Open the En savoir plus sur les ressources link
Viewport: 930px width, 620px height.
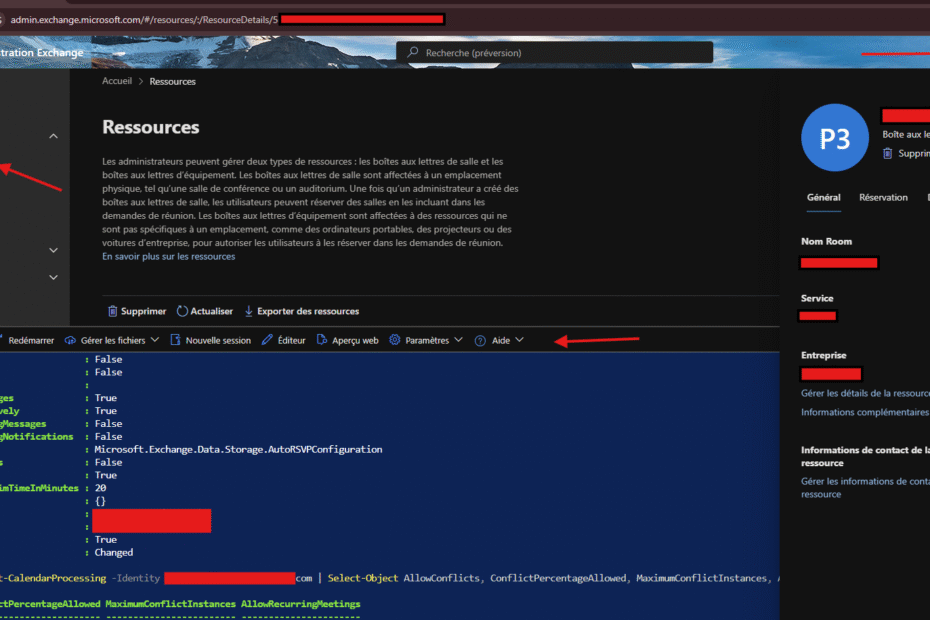168,256
